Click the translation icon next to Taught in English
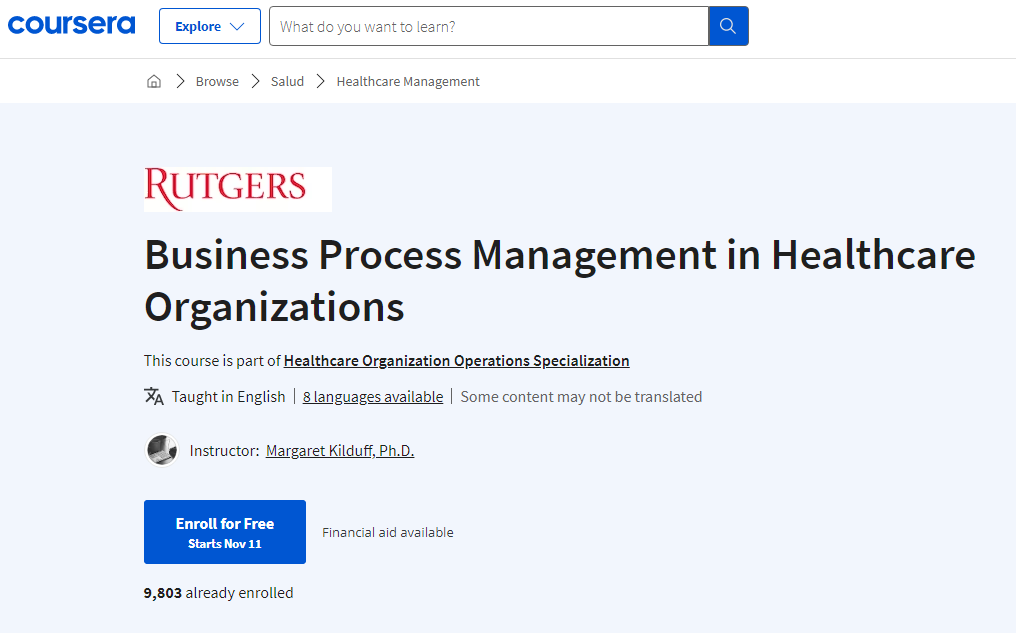Image resolution: width=1016 pixels, height=633 pixels. pos(154,396)
